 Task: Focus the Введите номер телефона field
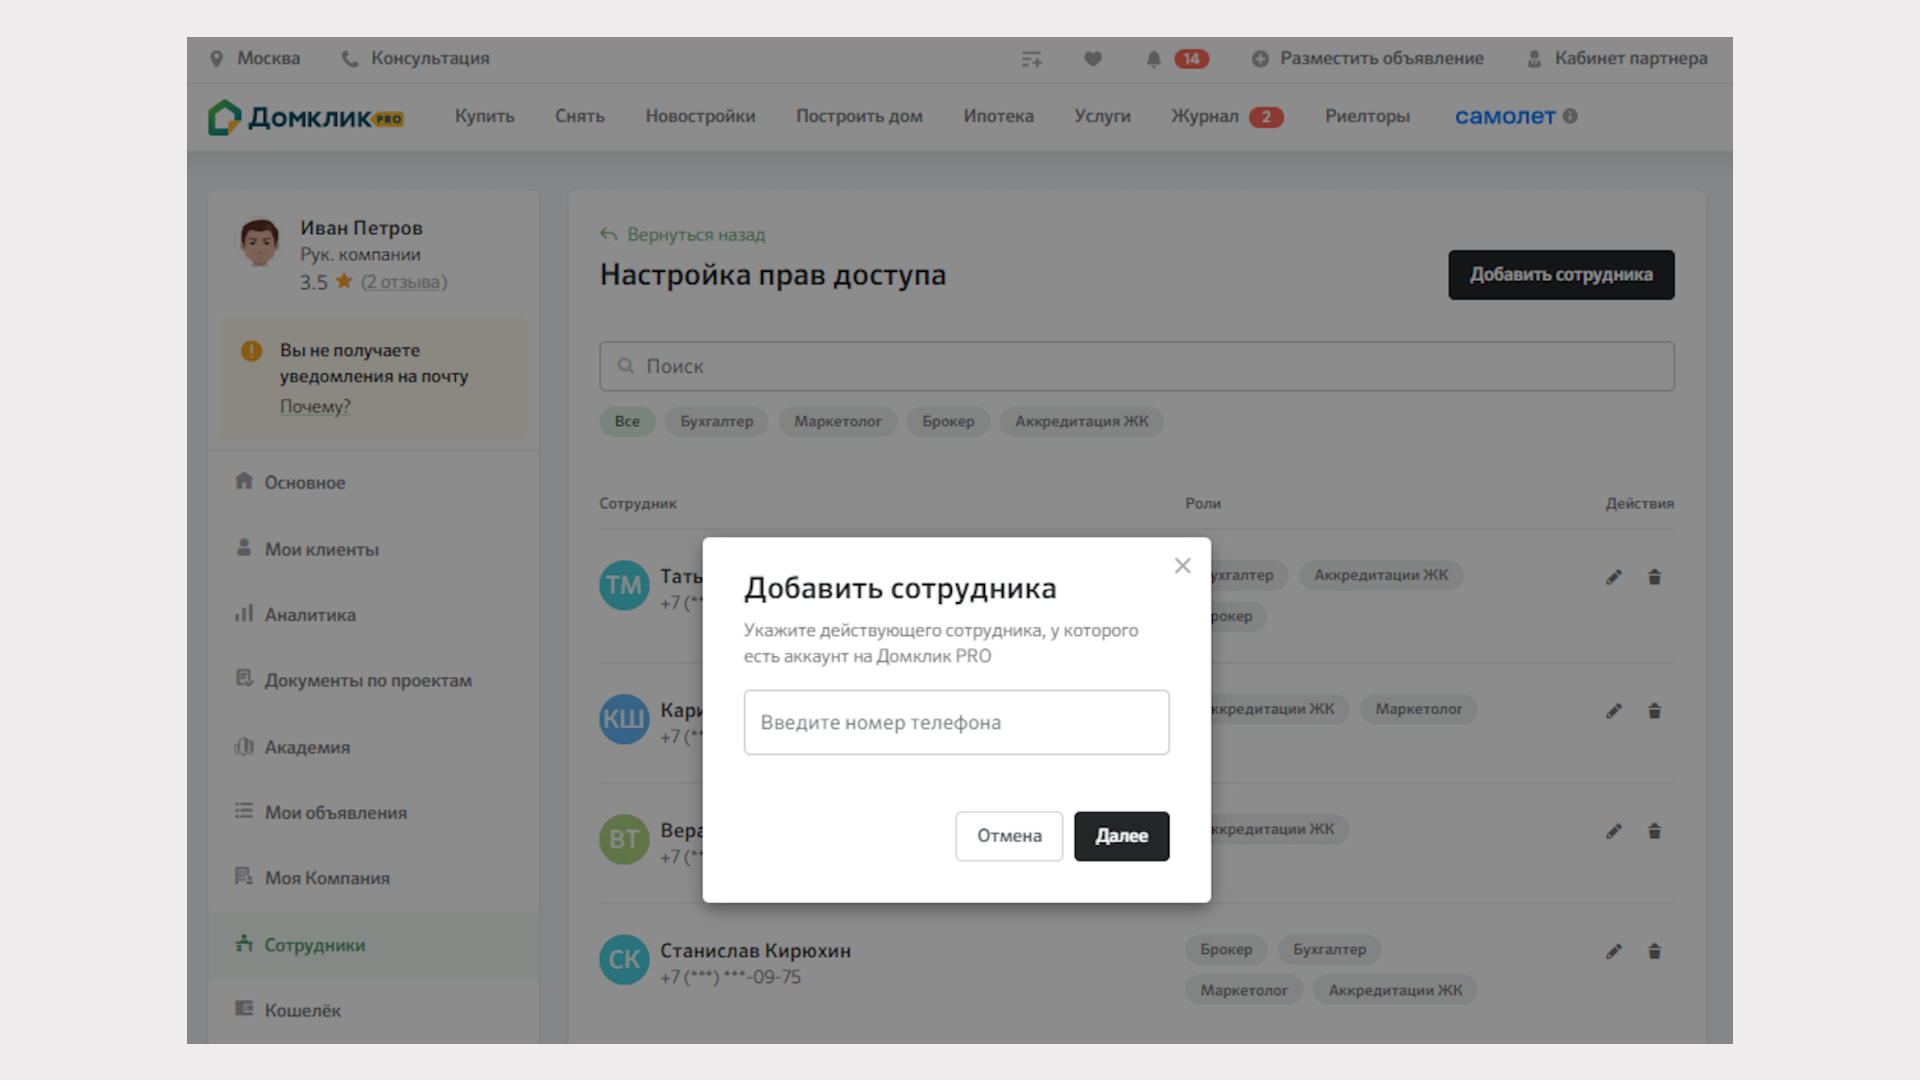956,722
